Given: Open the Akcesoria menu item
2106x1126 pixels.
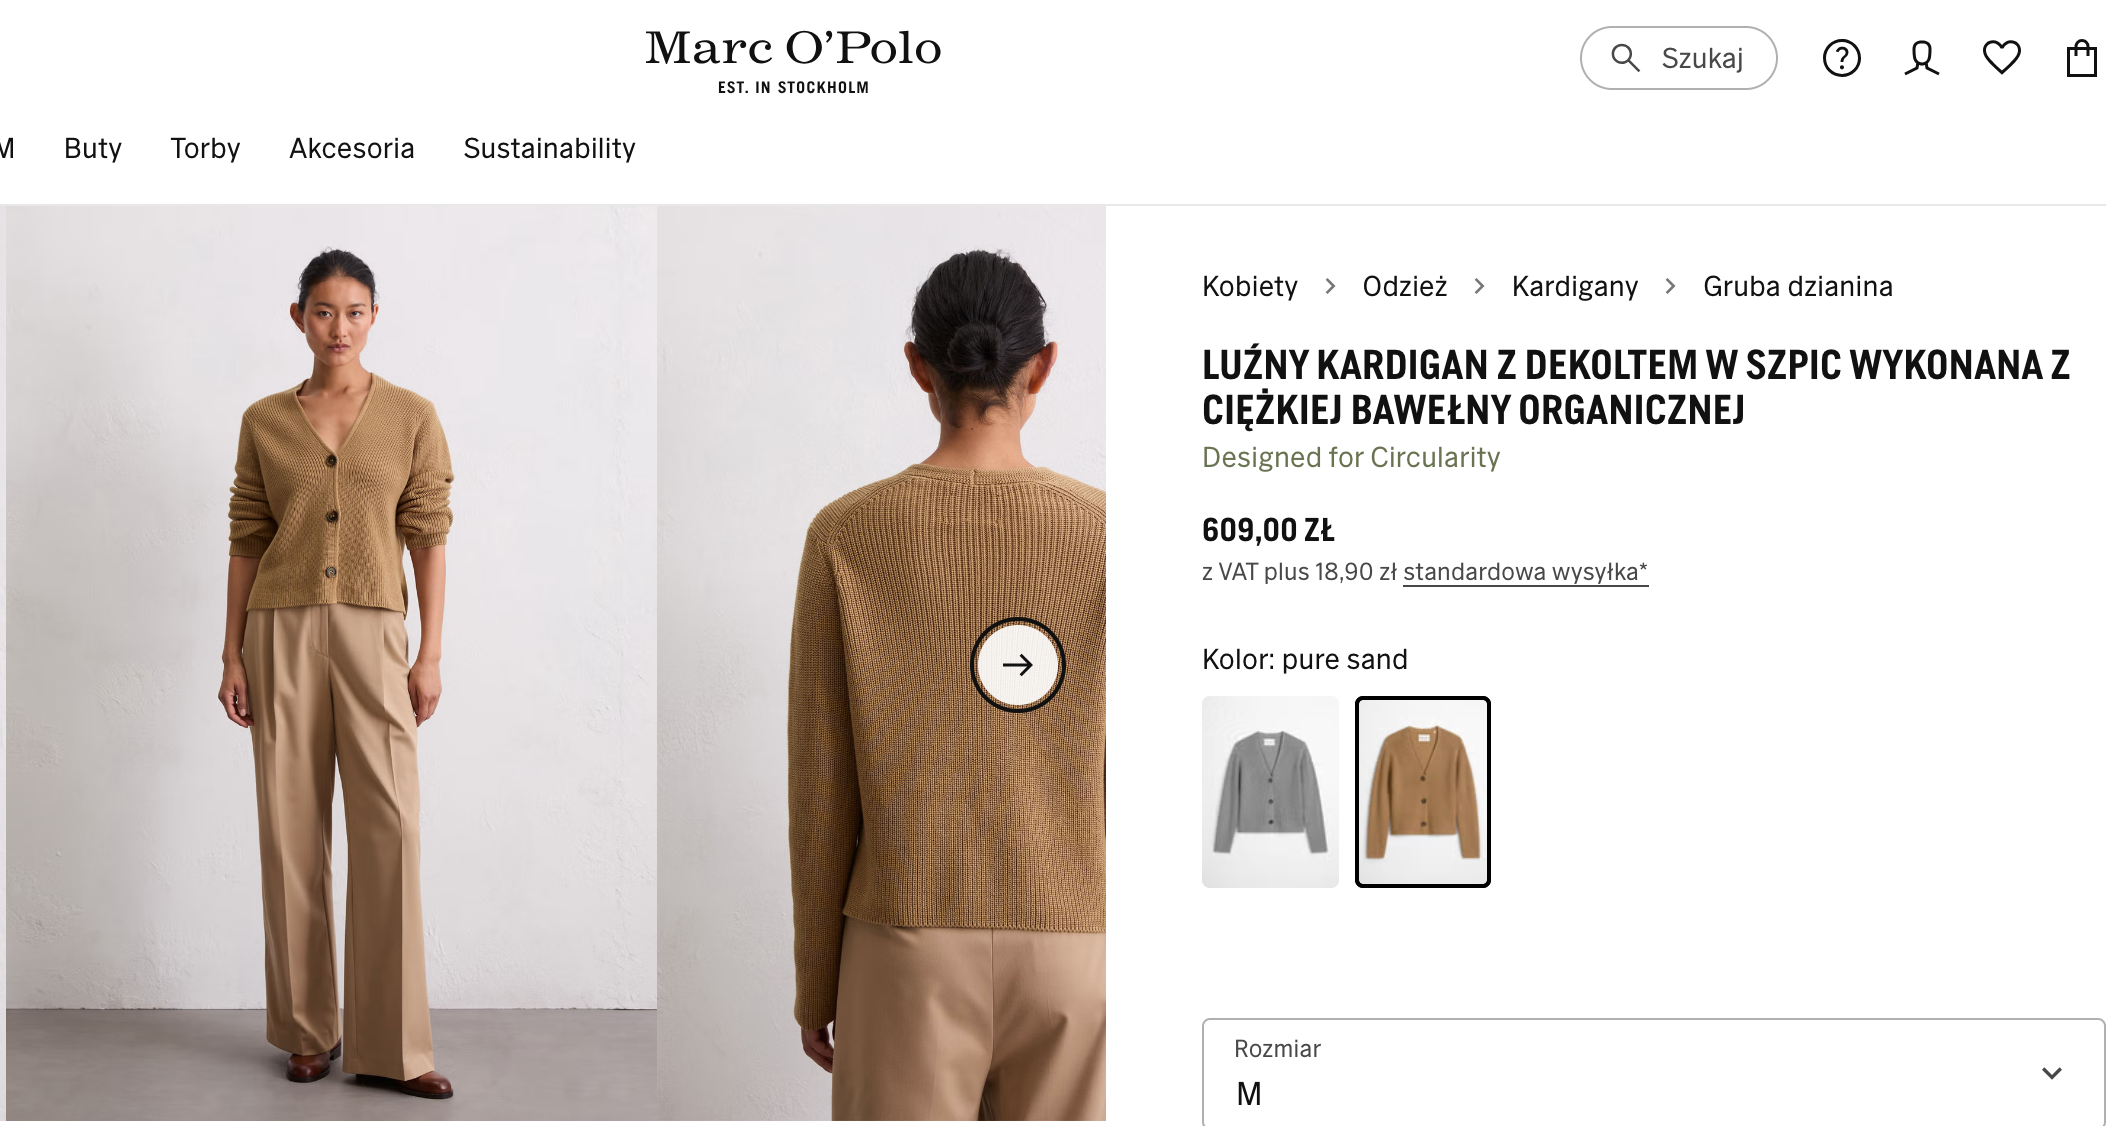Looking at the screenshot, I should click(x=352, y=148).
